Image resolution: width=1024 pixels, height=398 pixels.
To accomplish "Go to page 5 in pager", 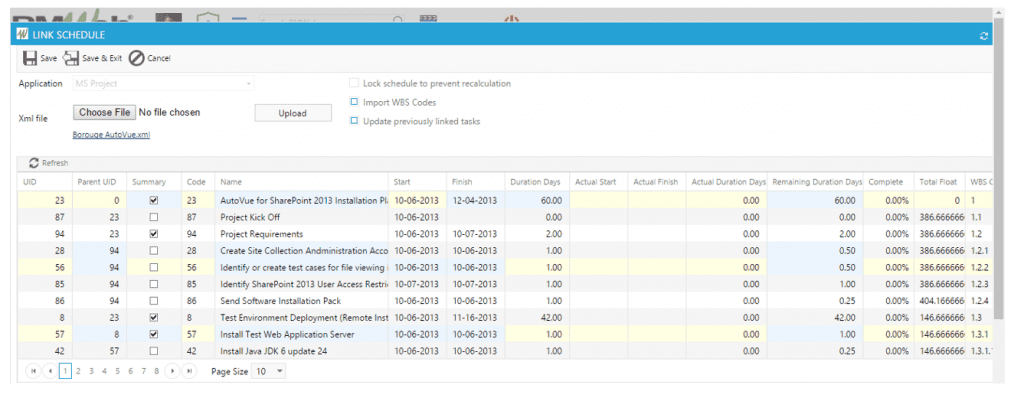I will 118,371.
